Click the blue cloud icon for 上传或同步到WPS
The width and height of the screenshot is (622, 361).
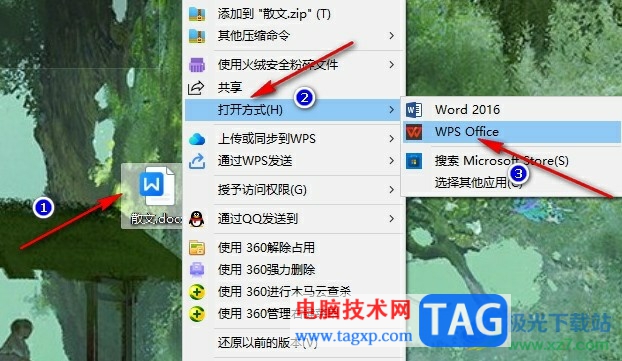coord(197,139)
